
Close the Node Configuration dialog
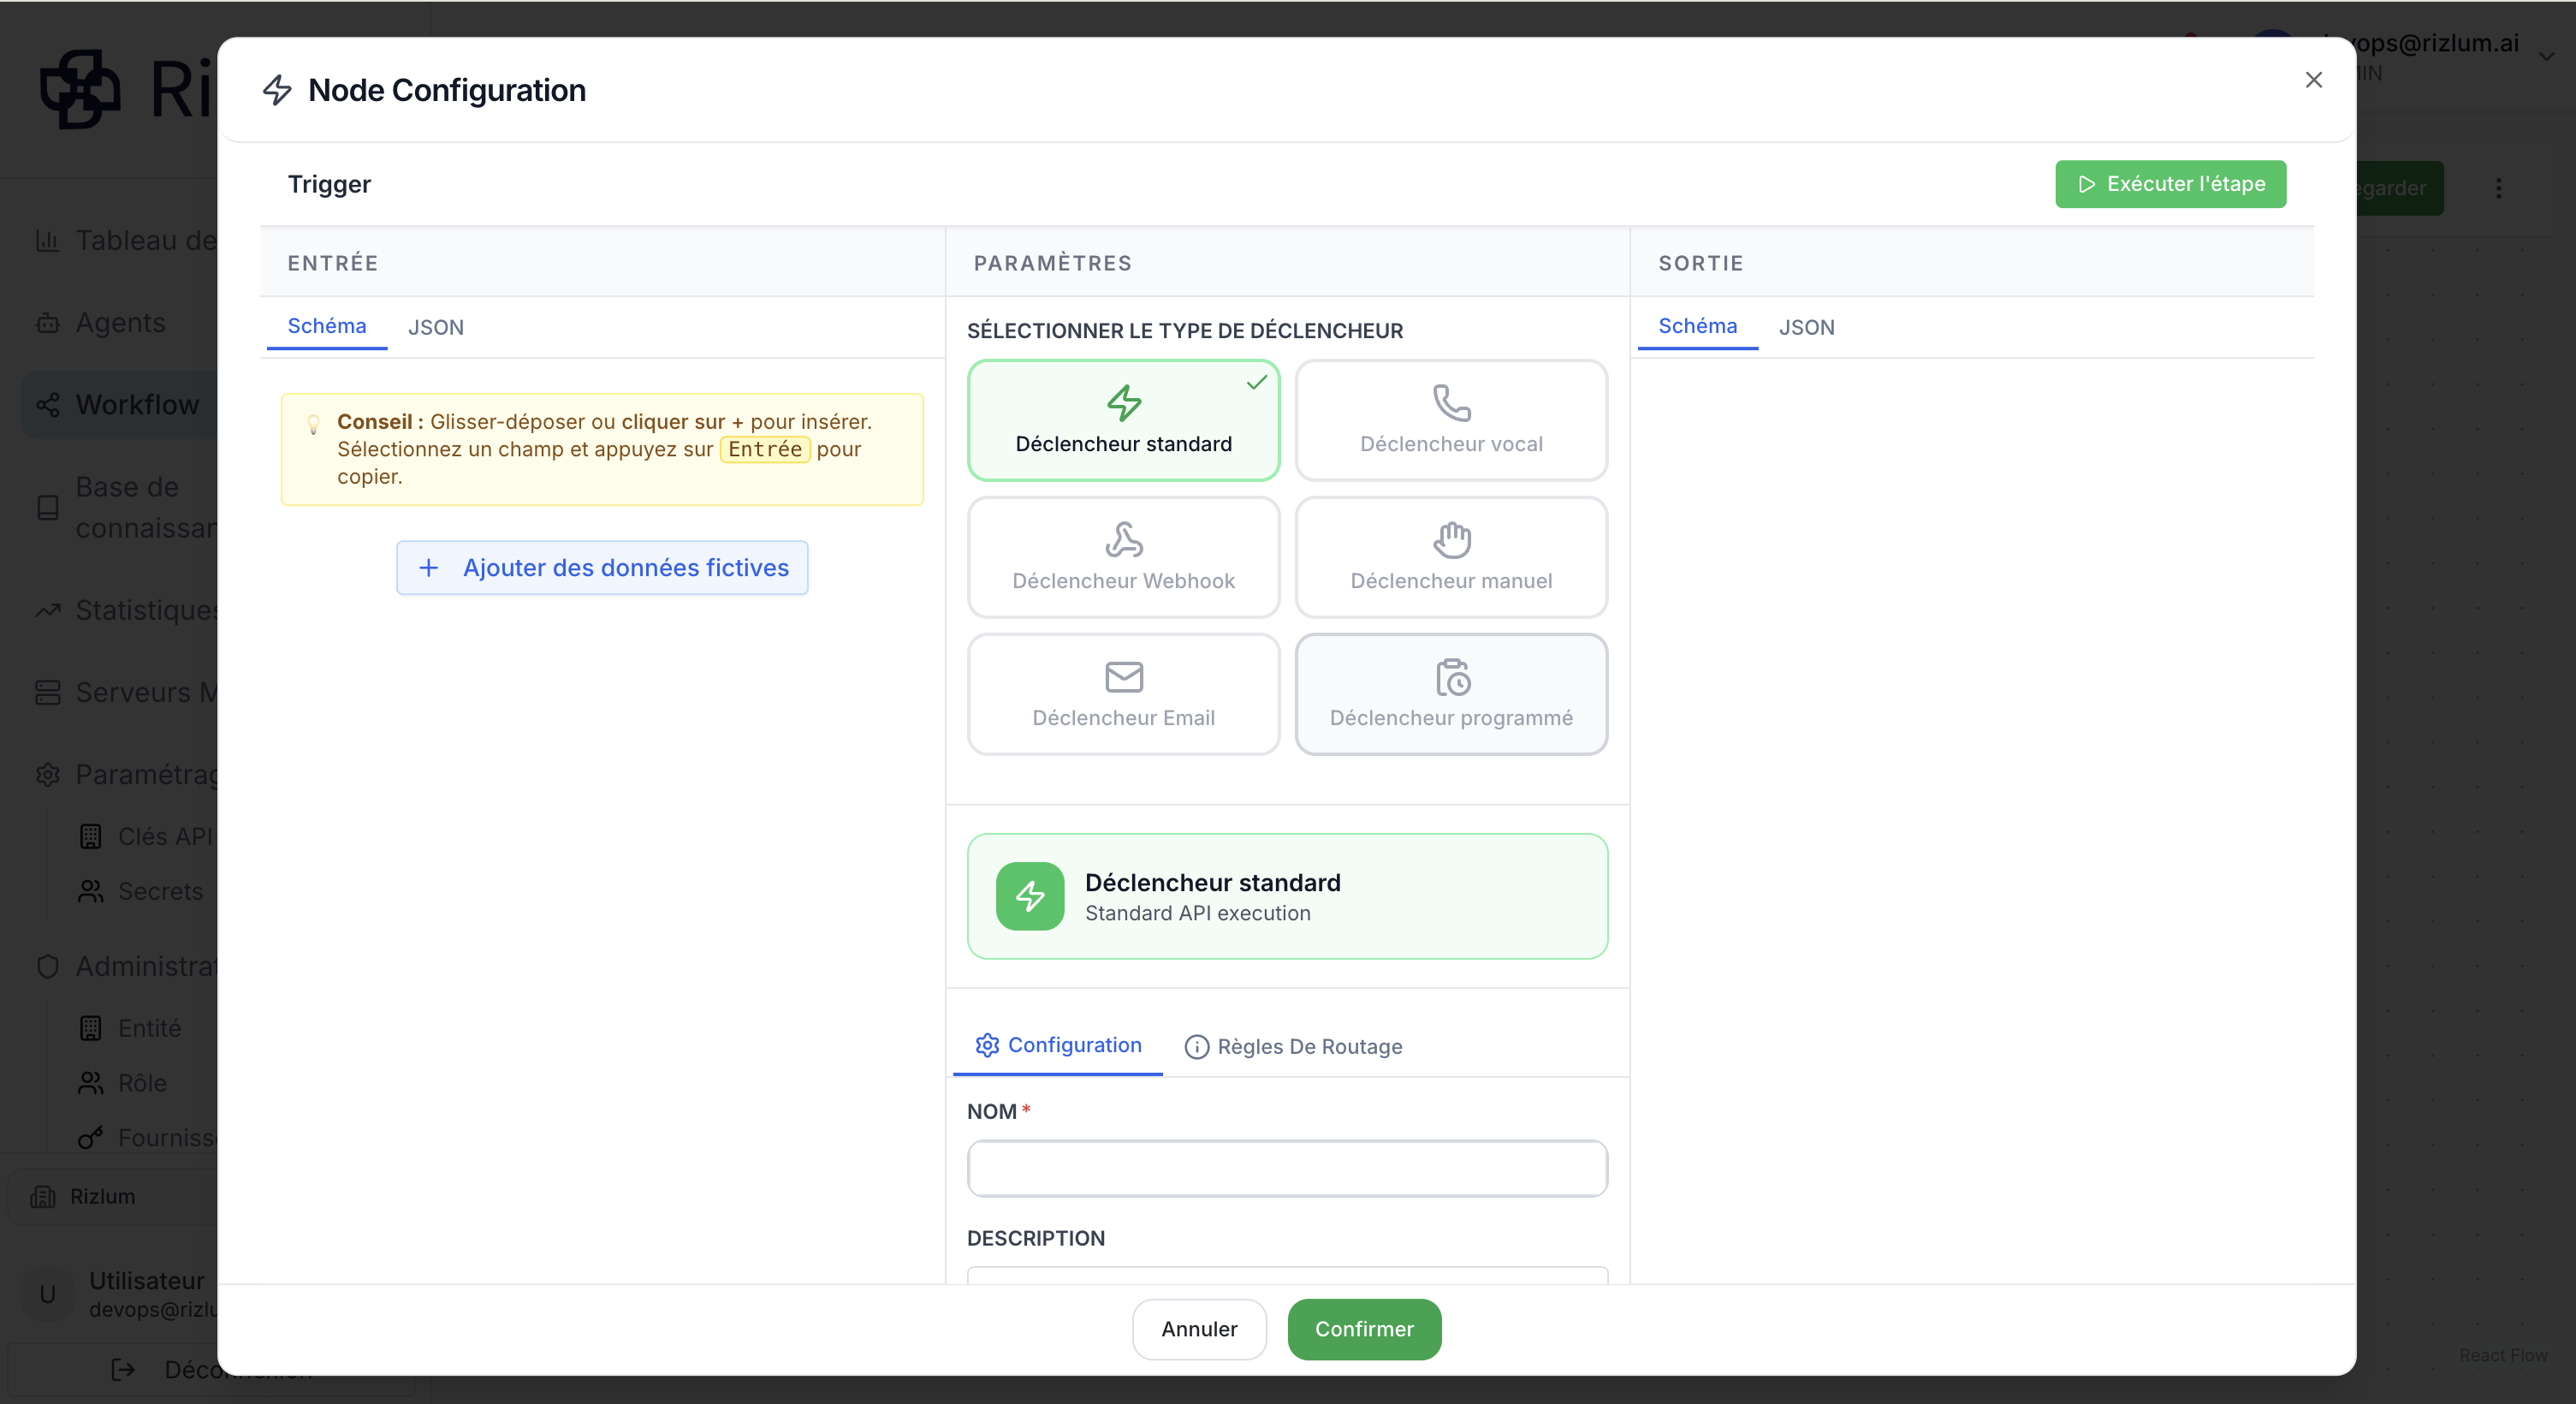(x=2313, y=80)
